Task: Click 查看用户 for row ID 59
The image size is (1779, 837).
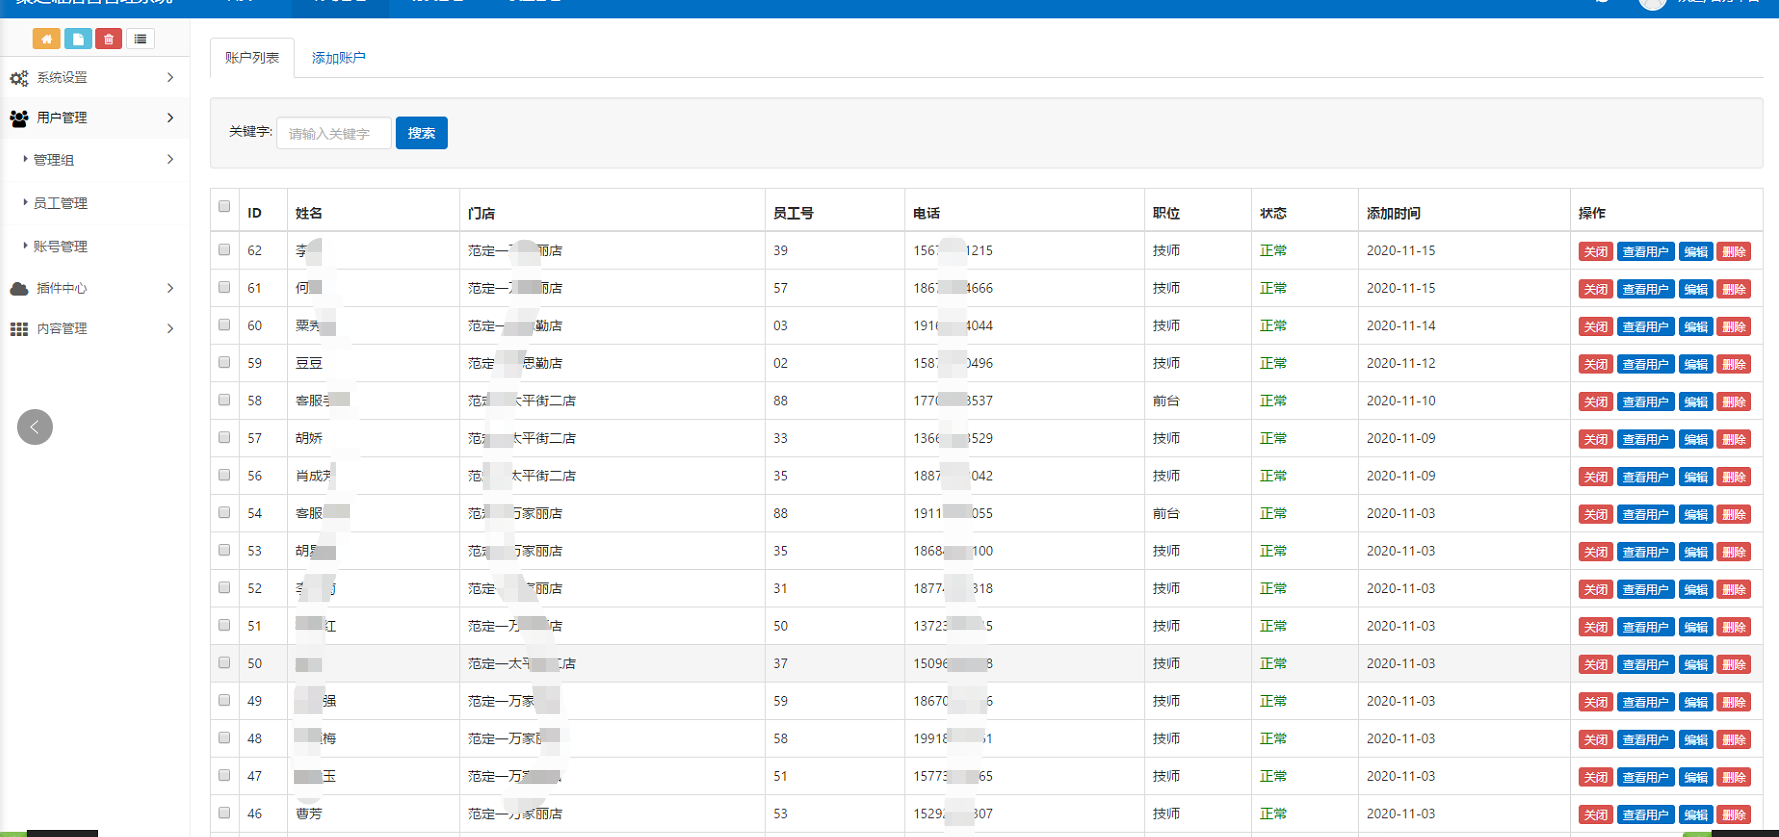Action: point(1645,364)
